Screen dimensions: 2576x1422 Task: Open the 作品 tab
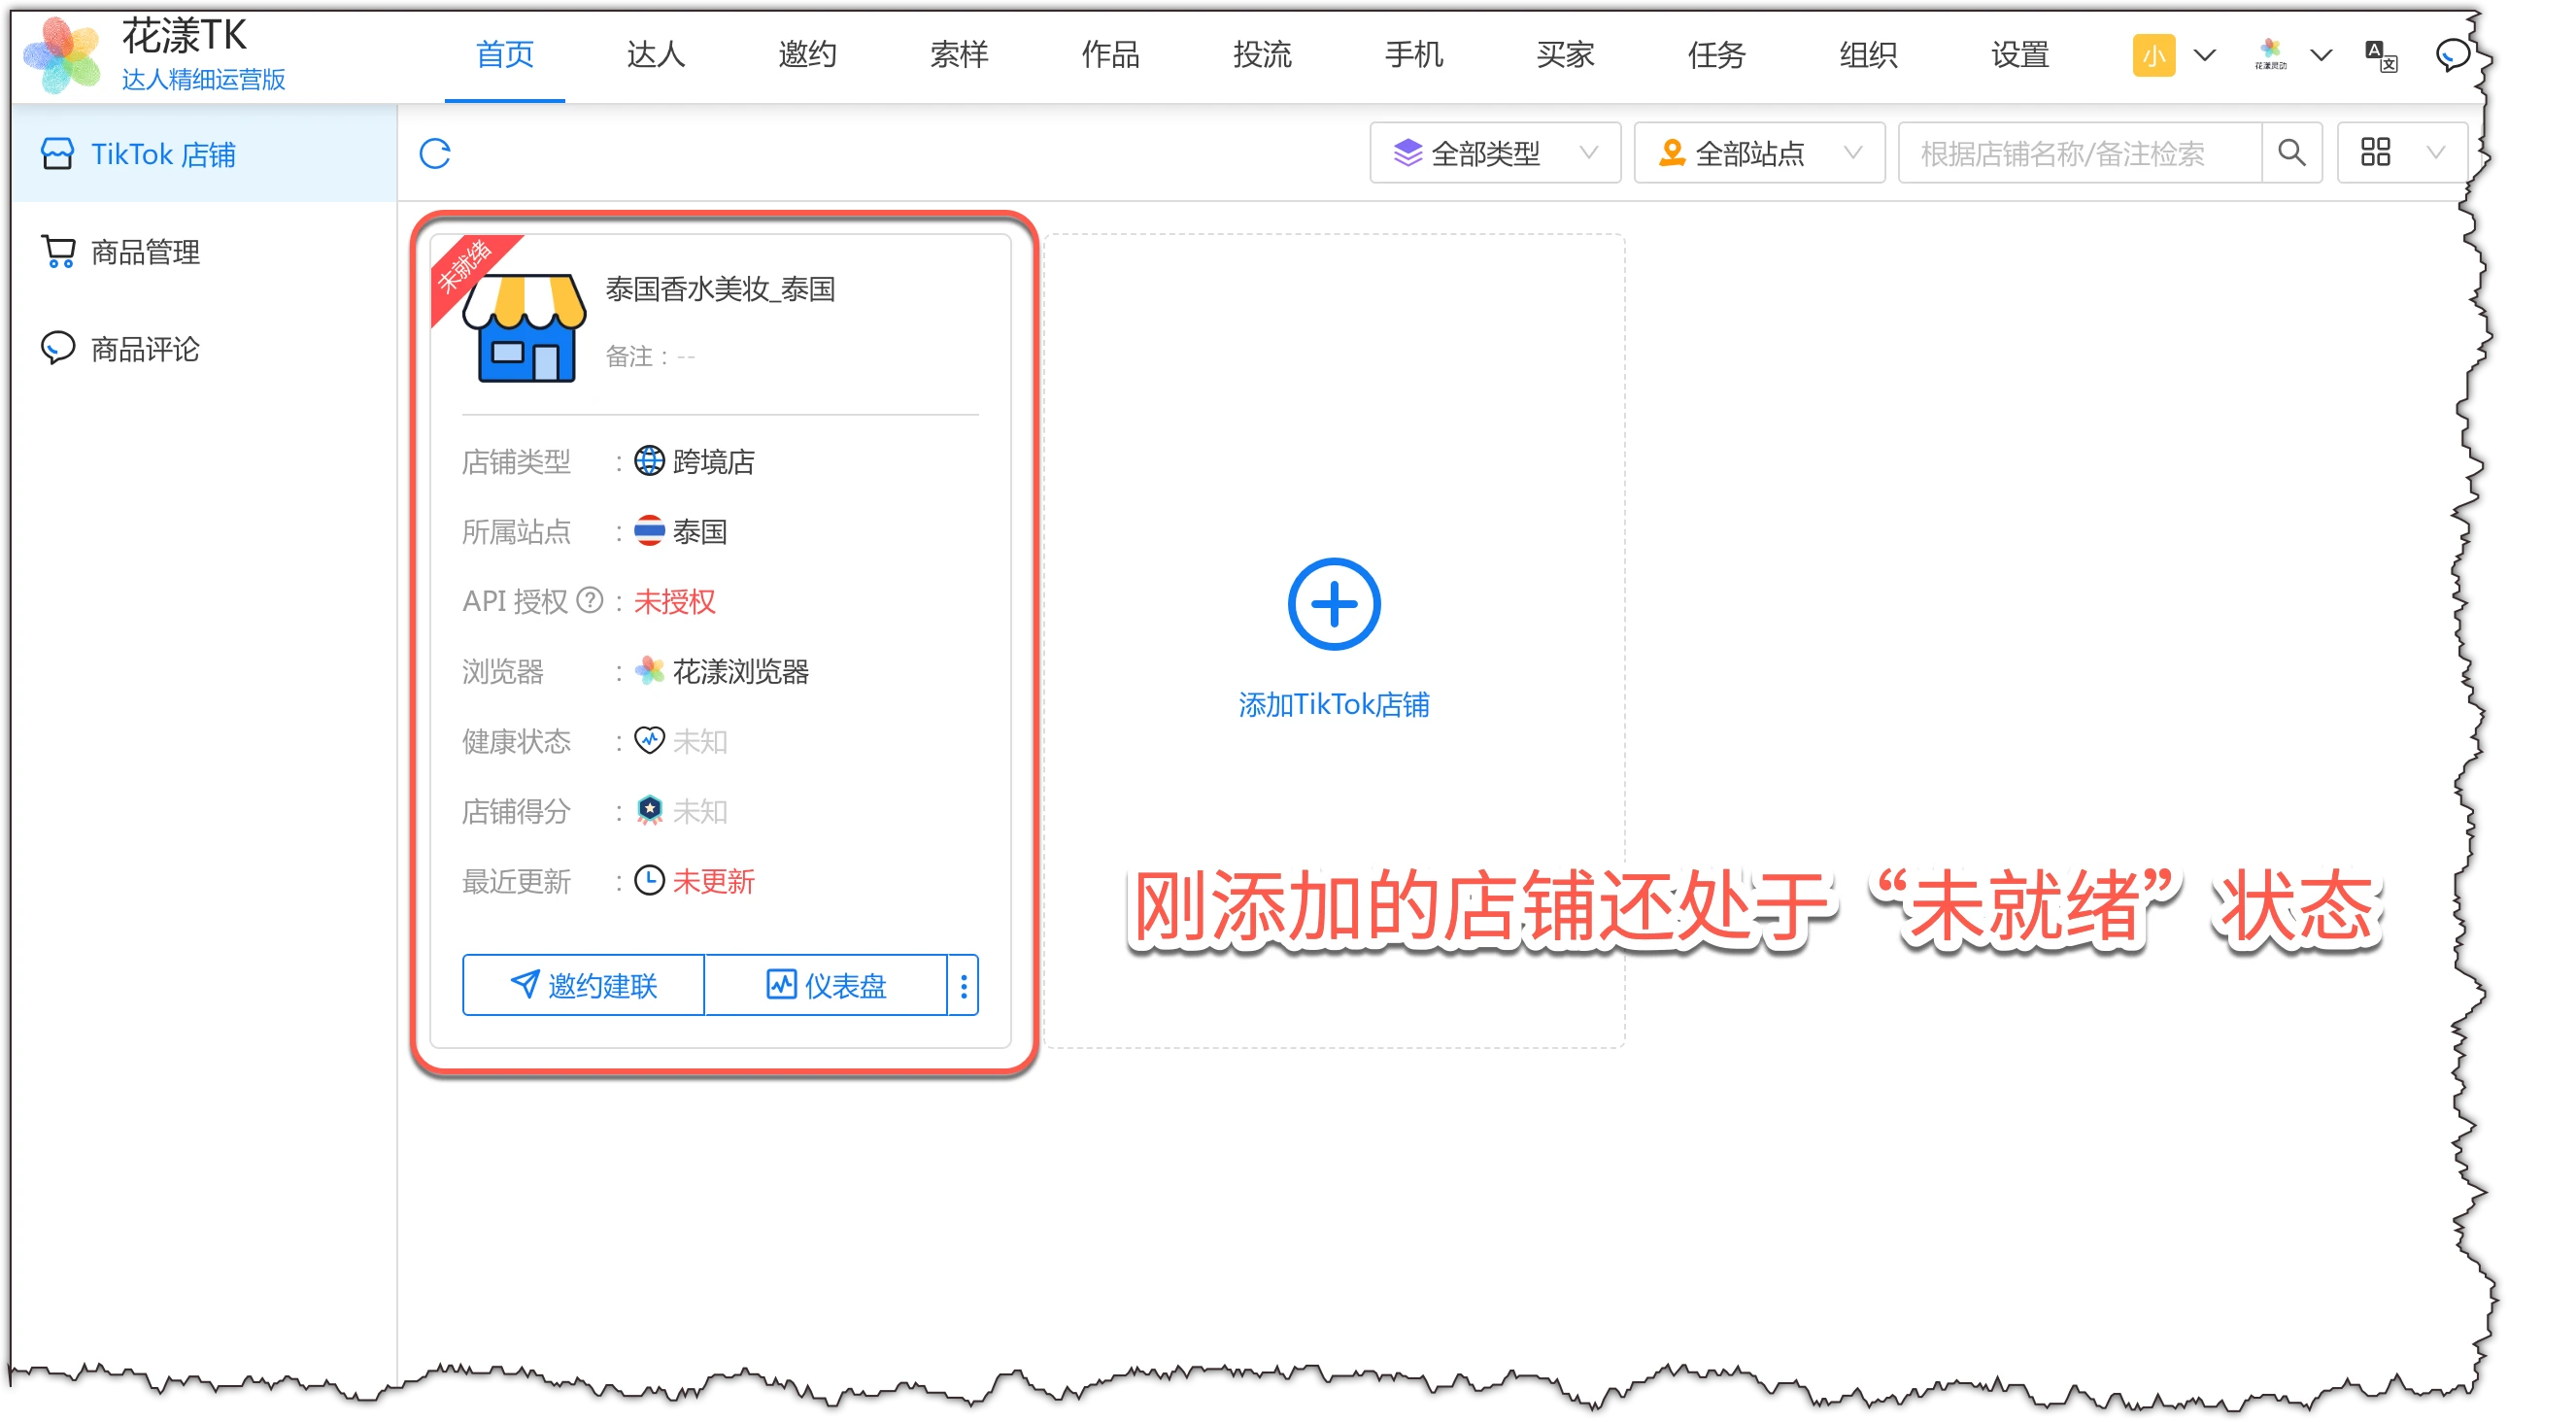(x=1111, y=54)
